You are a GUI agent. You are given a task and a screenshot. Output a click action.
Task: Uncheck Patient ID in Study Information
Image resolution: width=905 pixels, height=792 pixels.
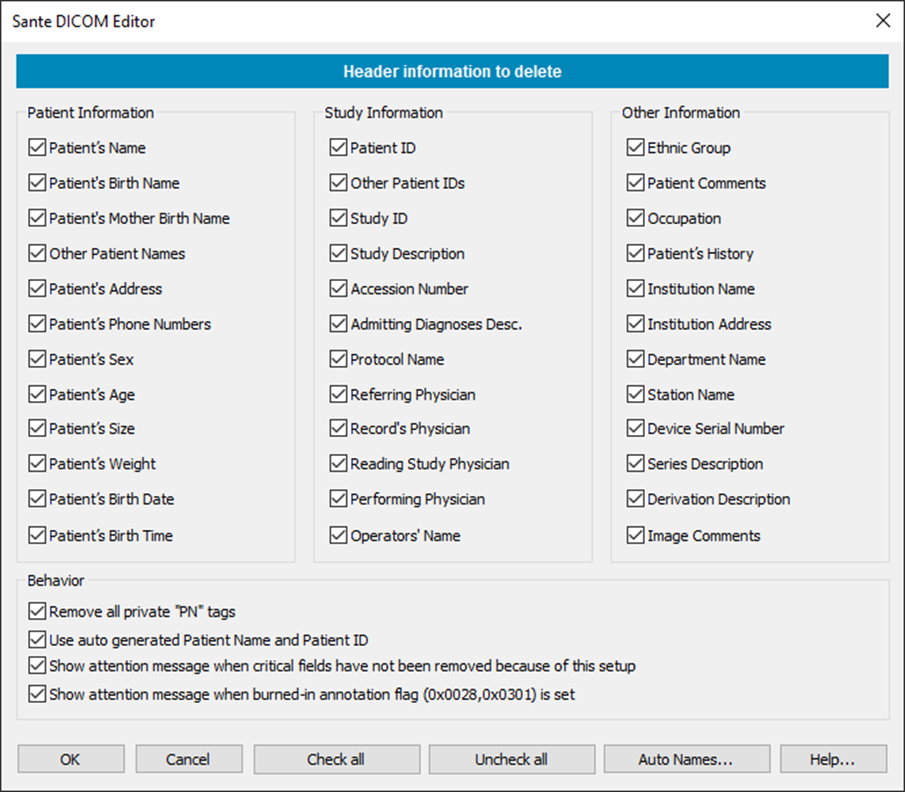(338, 148)
